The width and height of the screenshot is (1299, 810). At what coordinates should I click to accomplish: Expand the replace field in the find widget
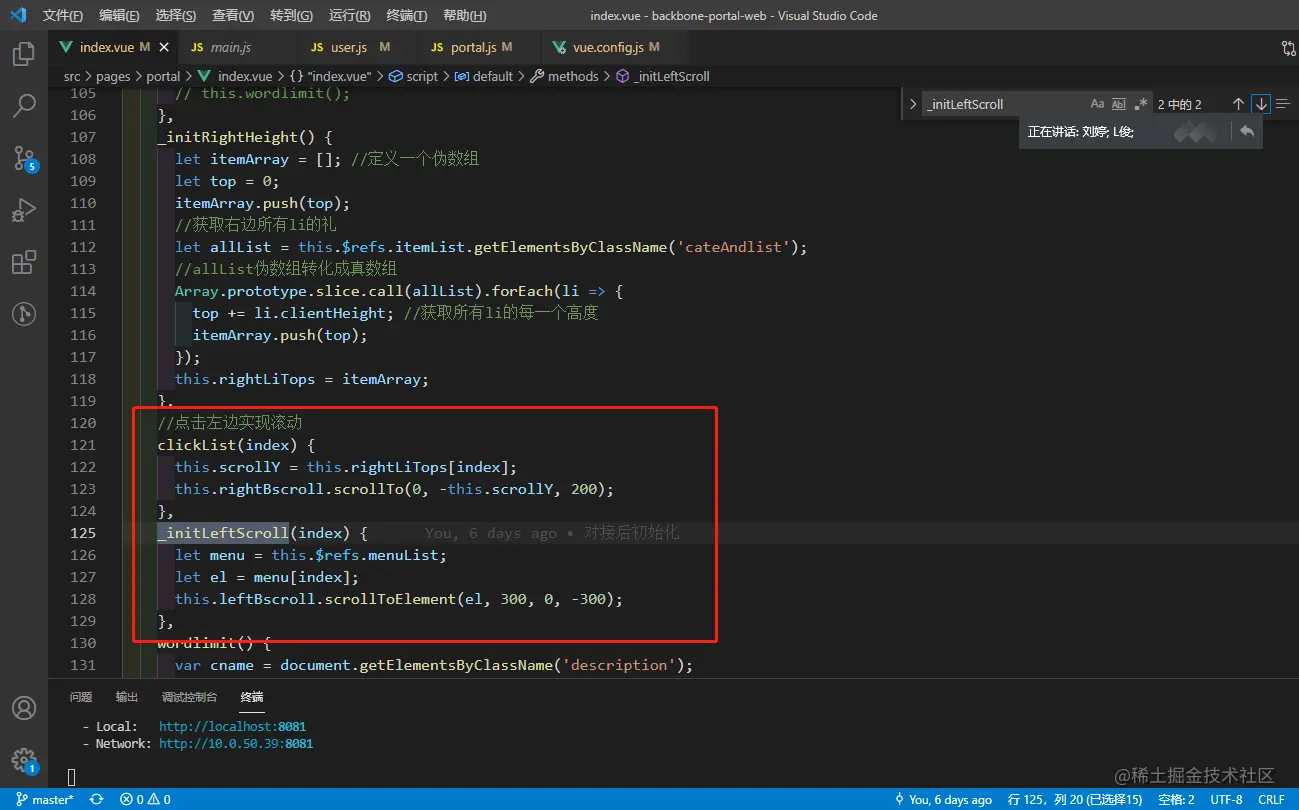coord(912,104)
